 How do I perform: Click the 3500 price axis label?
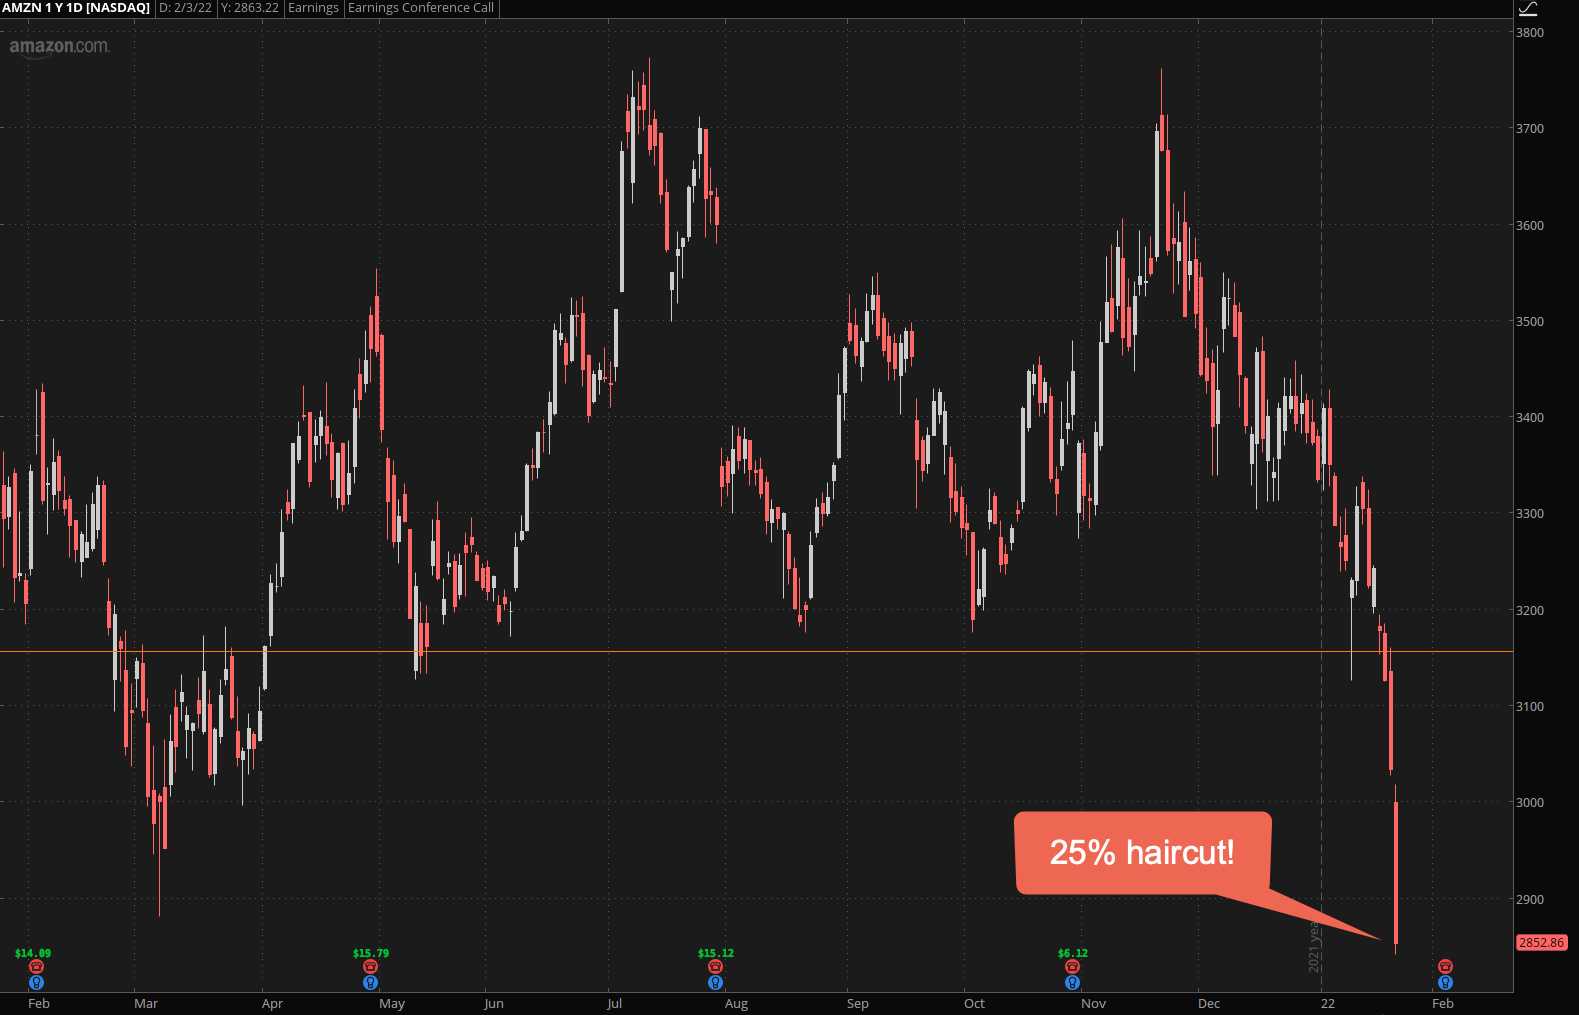[1530, 321]
